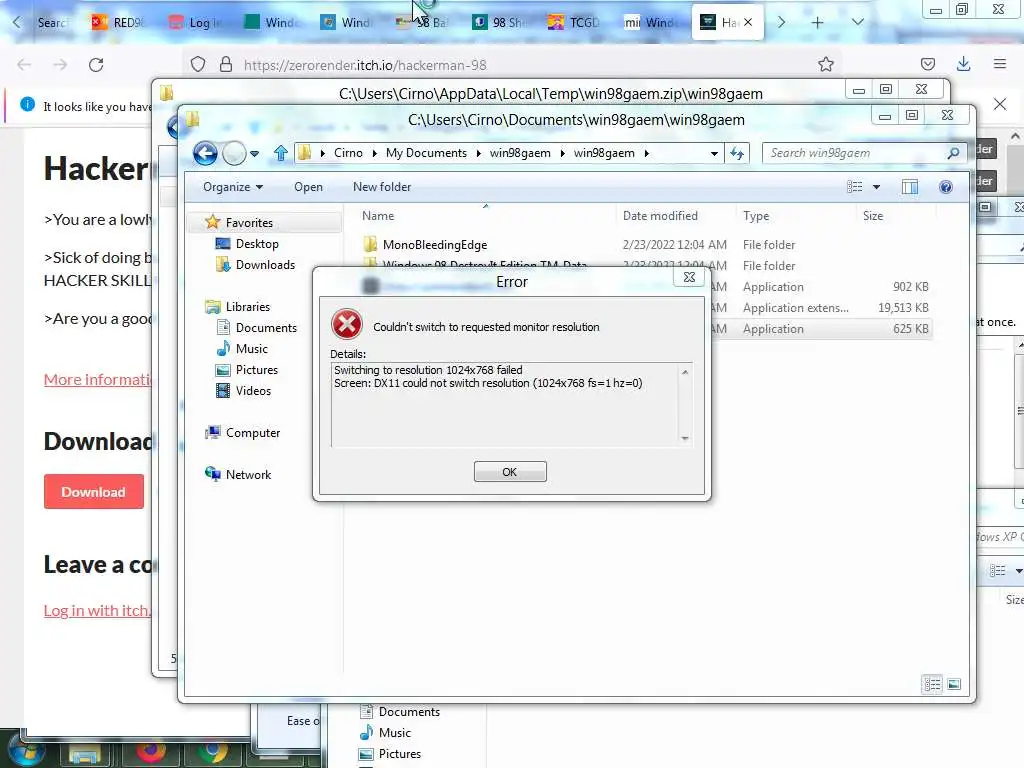Switch to the TCGD browser tab
This screenshot has width=1024, height=768.
tap(575, 22)
